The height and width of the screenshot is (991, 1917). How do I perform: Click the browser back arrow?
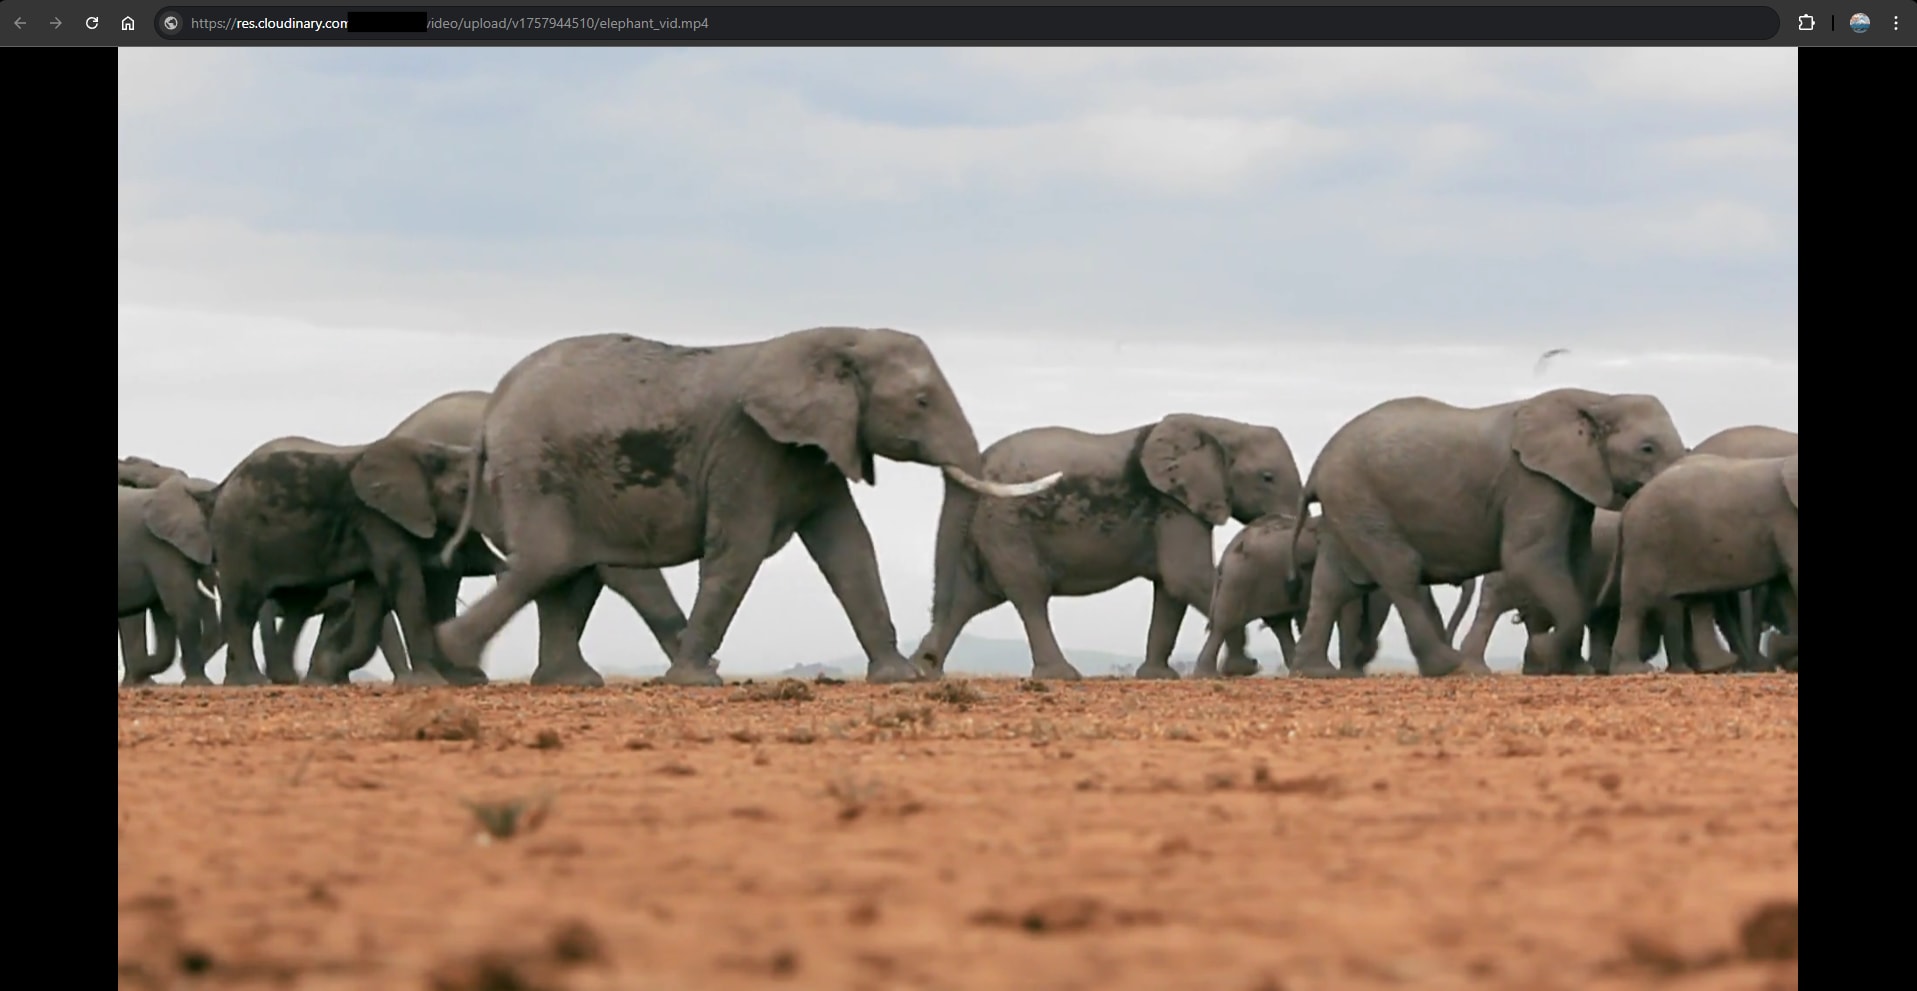[x=20, y=23]
